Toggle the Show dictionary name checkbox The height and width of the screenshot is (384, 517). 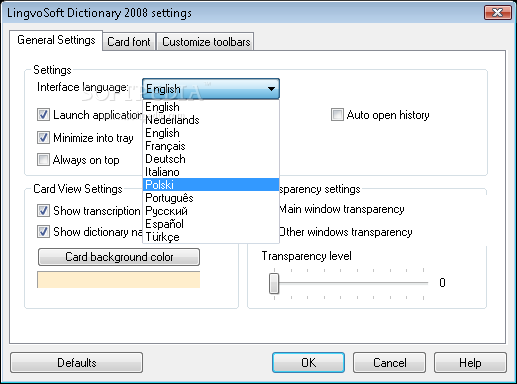coord(43,232)
